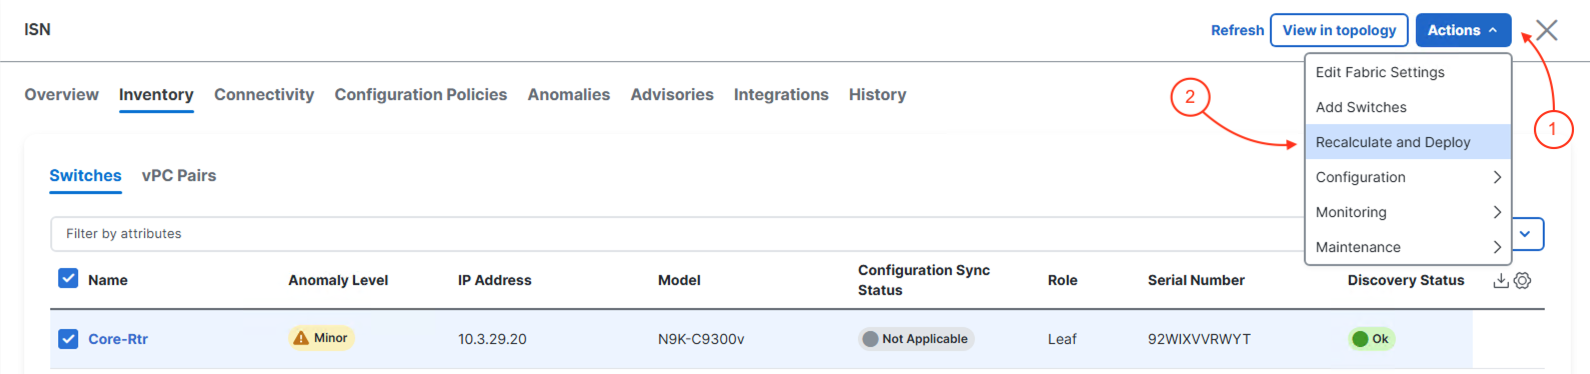Click Configuration Sync Status column header

pos(924,280)
